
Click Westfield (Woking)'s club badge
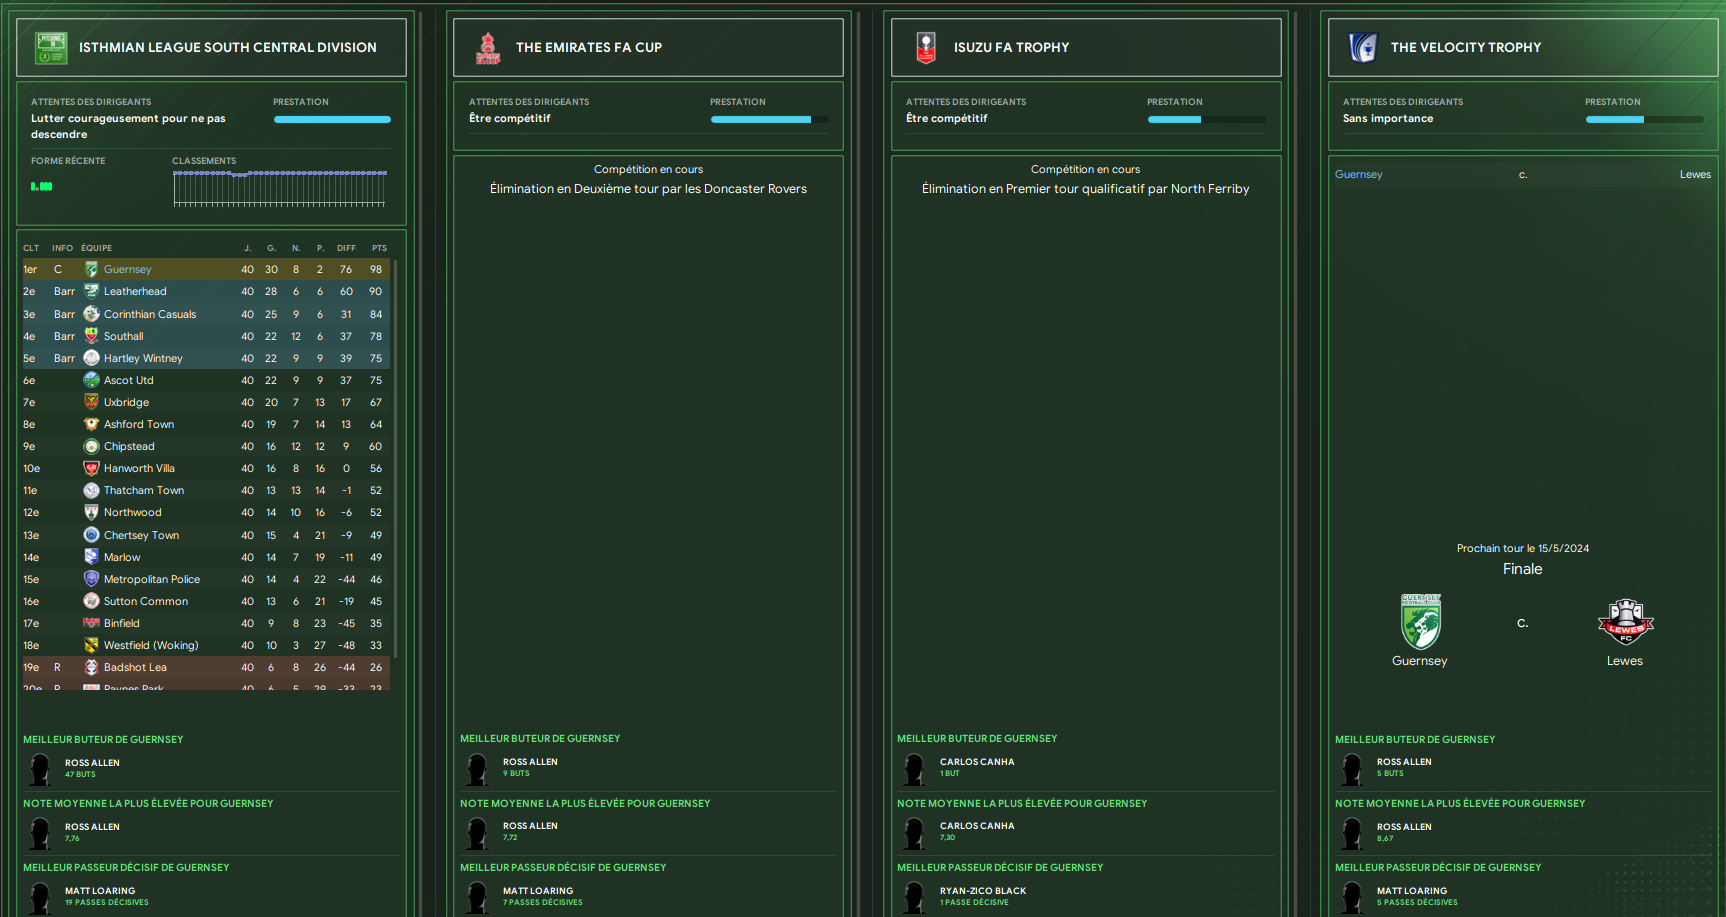point(91,645)
